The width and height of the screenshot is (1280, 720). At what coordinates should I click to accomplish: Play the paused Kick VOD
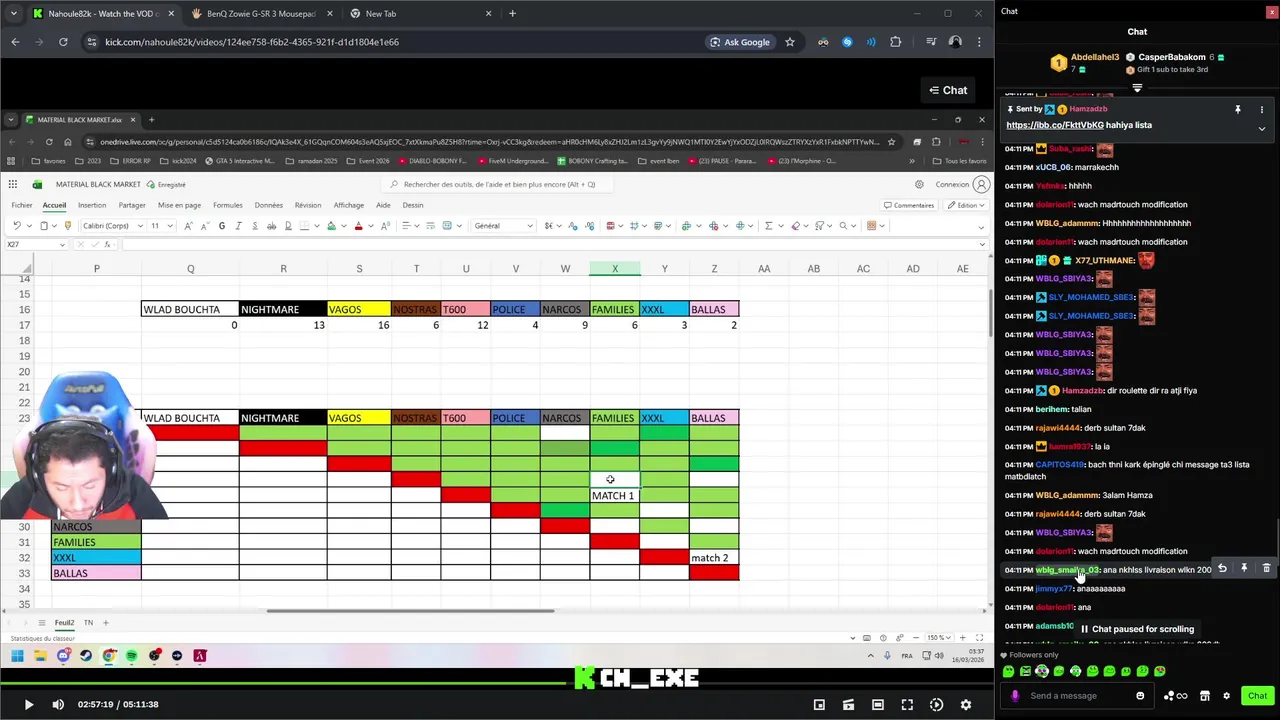coord(28,705)
